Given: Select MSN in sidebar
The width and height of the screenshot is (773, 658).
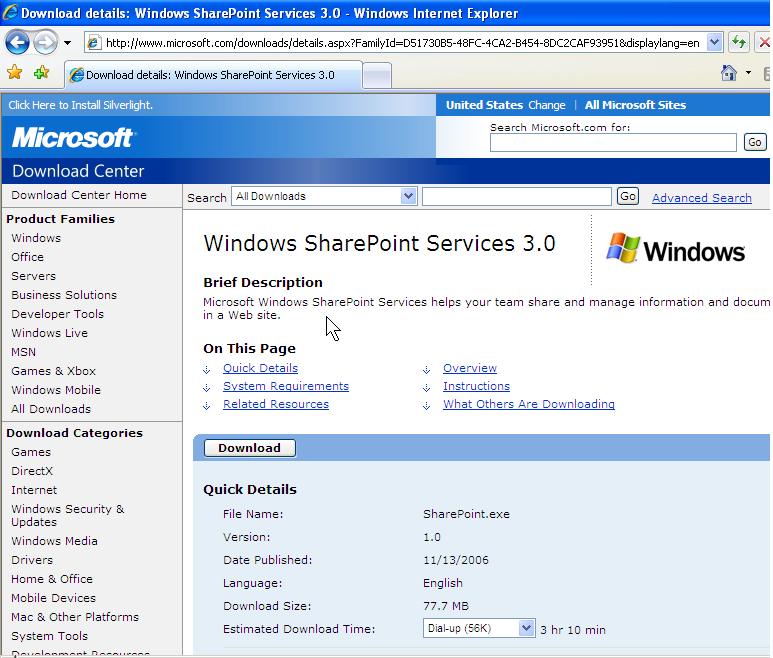Looking at the screenshot, I should point(23,352).
